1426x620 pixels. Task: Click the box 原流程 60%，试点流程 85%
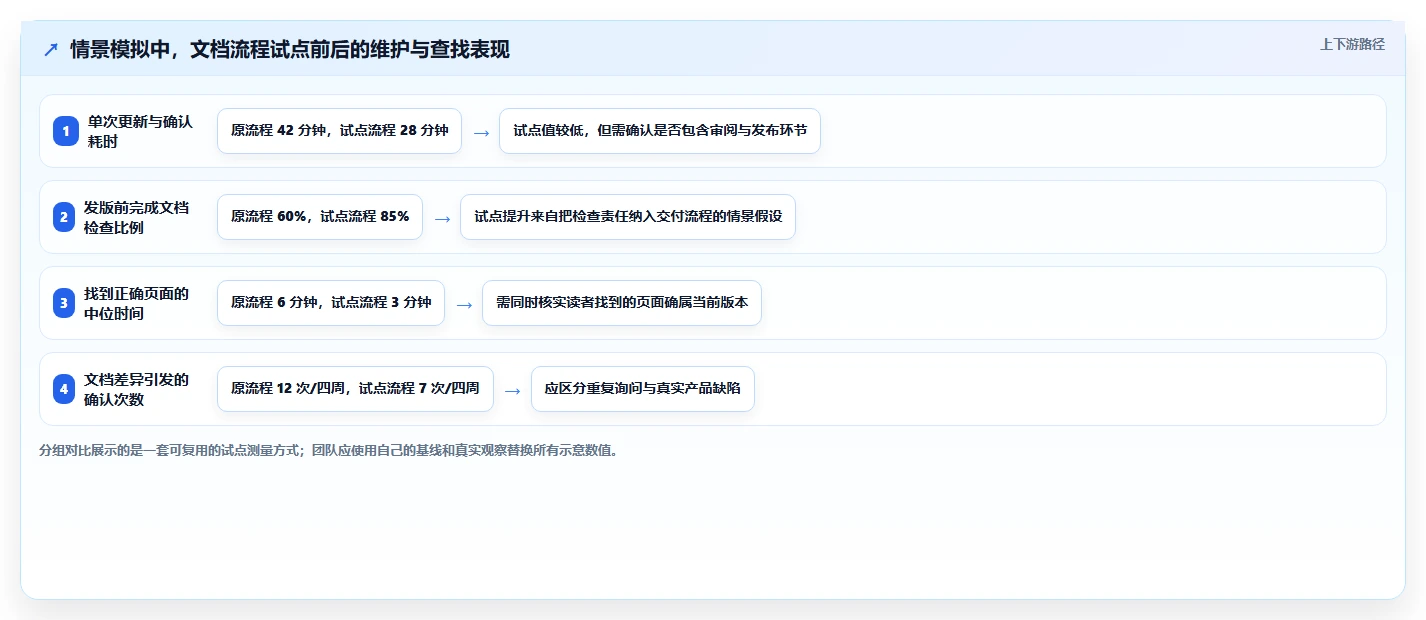320,217
